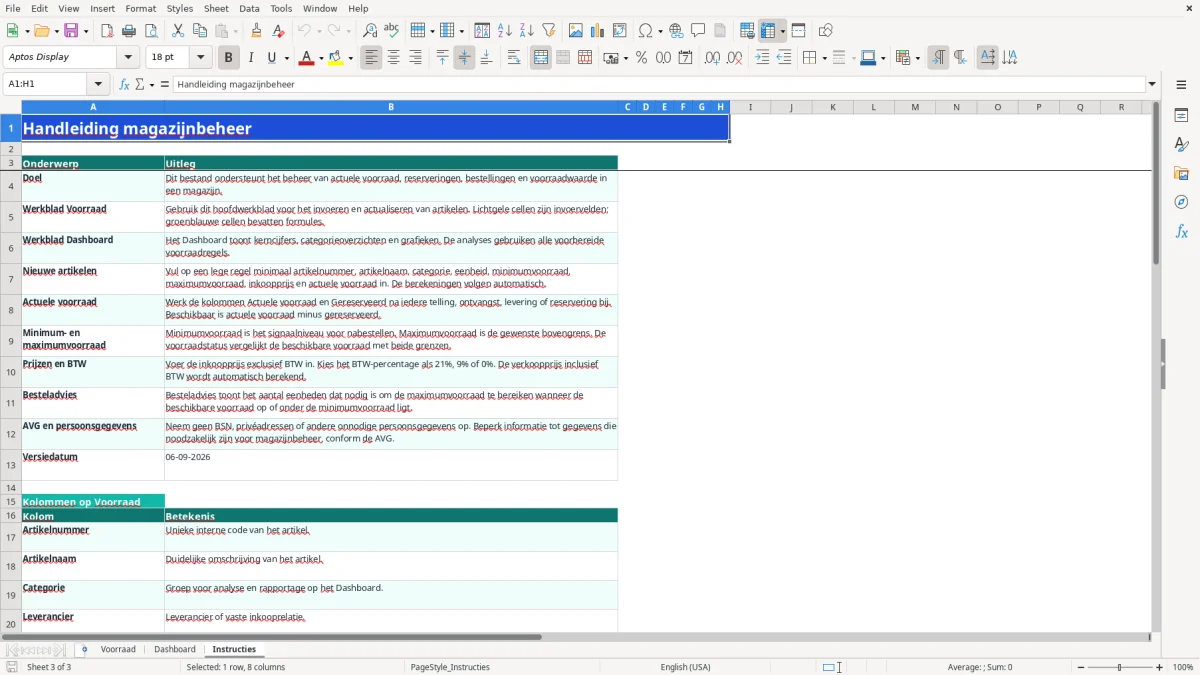Toggle Center Horizontally alignment button
This screenshot has width=1200, height=675.
pyautogui.click(x=393, y=58)
